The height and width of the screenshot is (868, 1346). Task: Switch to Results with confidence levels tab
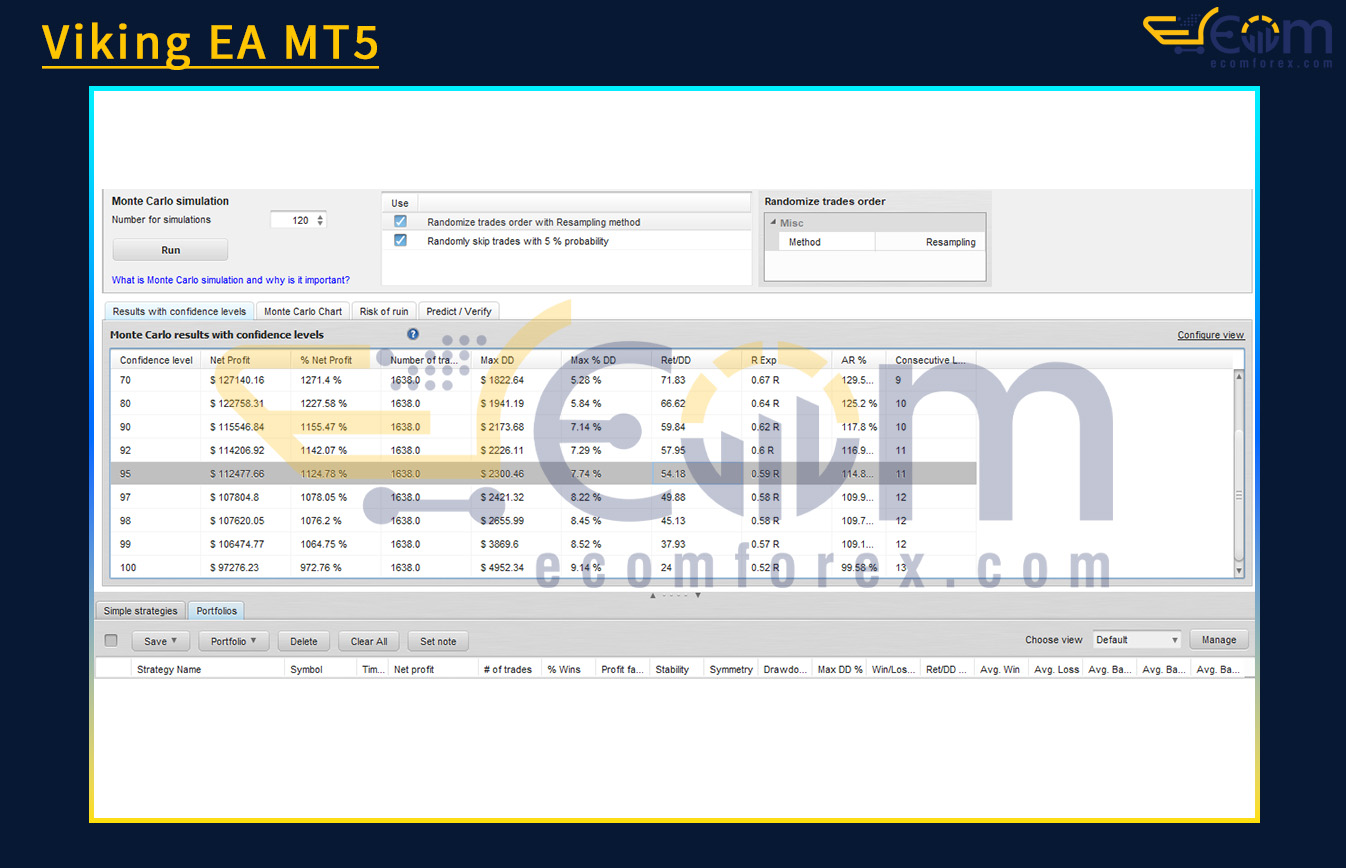point(179,311)
